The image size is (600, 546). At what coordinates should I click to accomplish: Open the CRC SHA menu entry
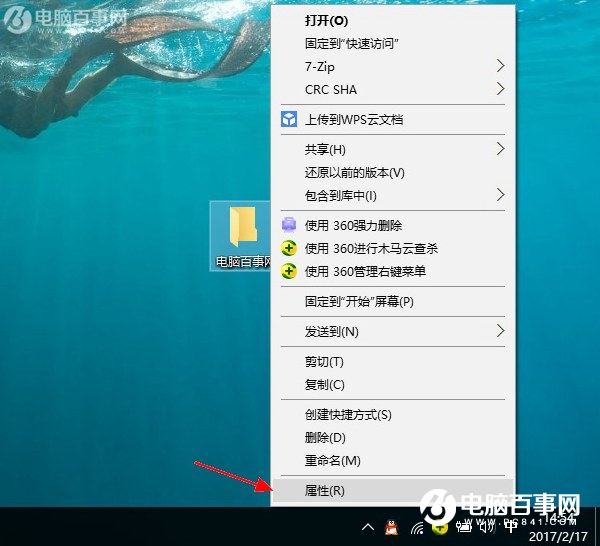393,90
